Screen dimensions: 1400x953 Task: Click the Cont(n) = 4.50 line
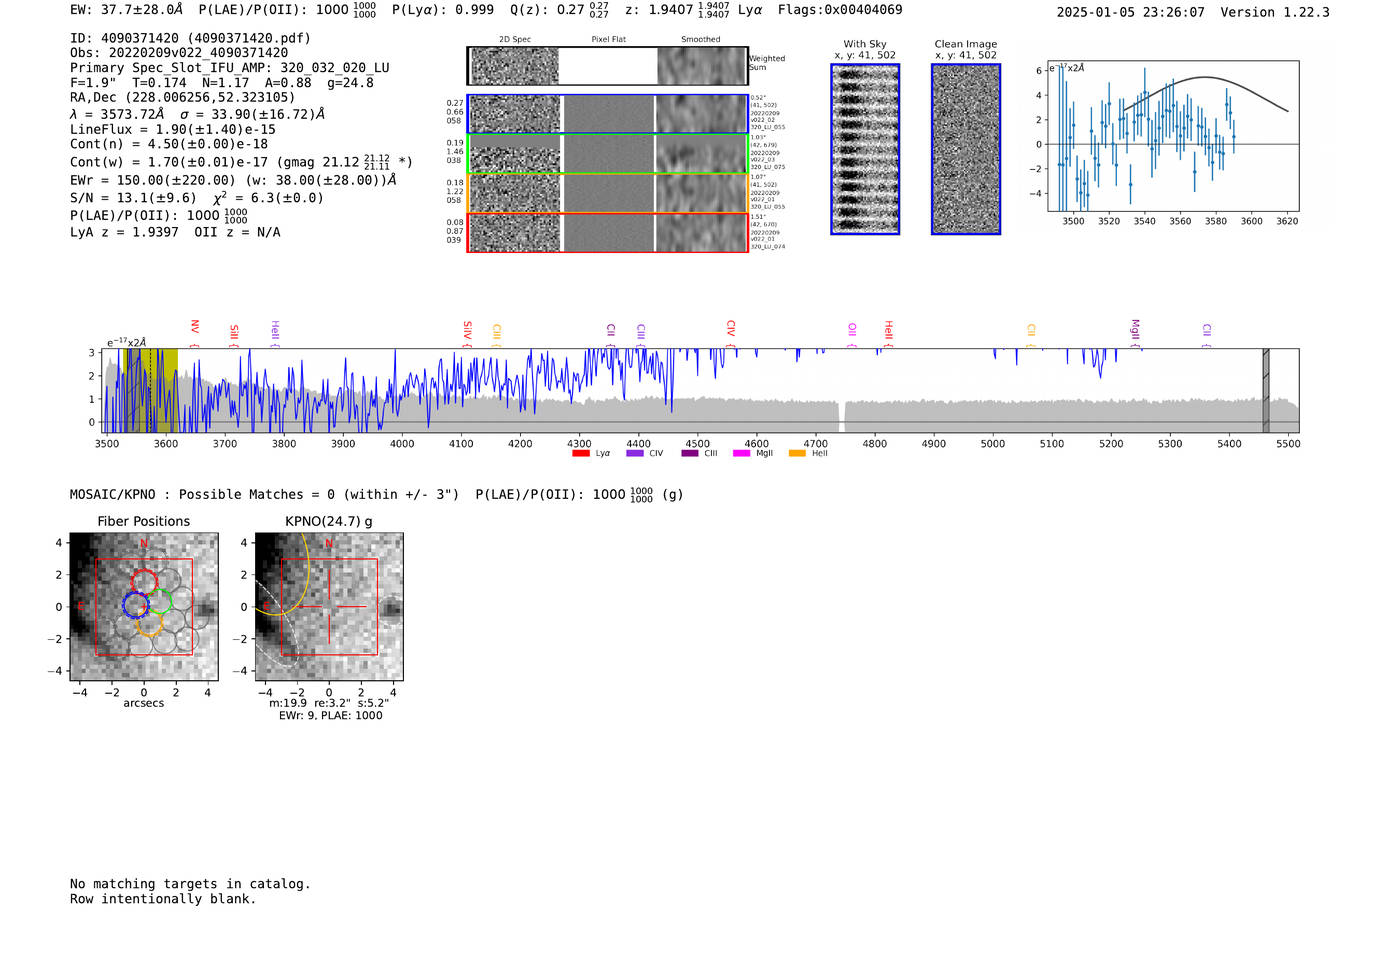(x=169, y=144)
